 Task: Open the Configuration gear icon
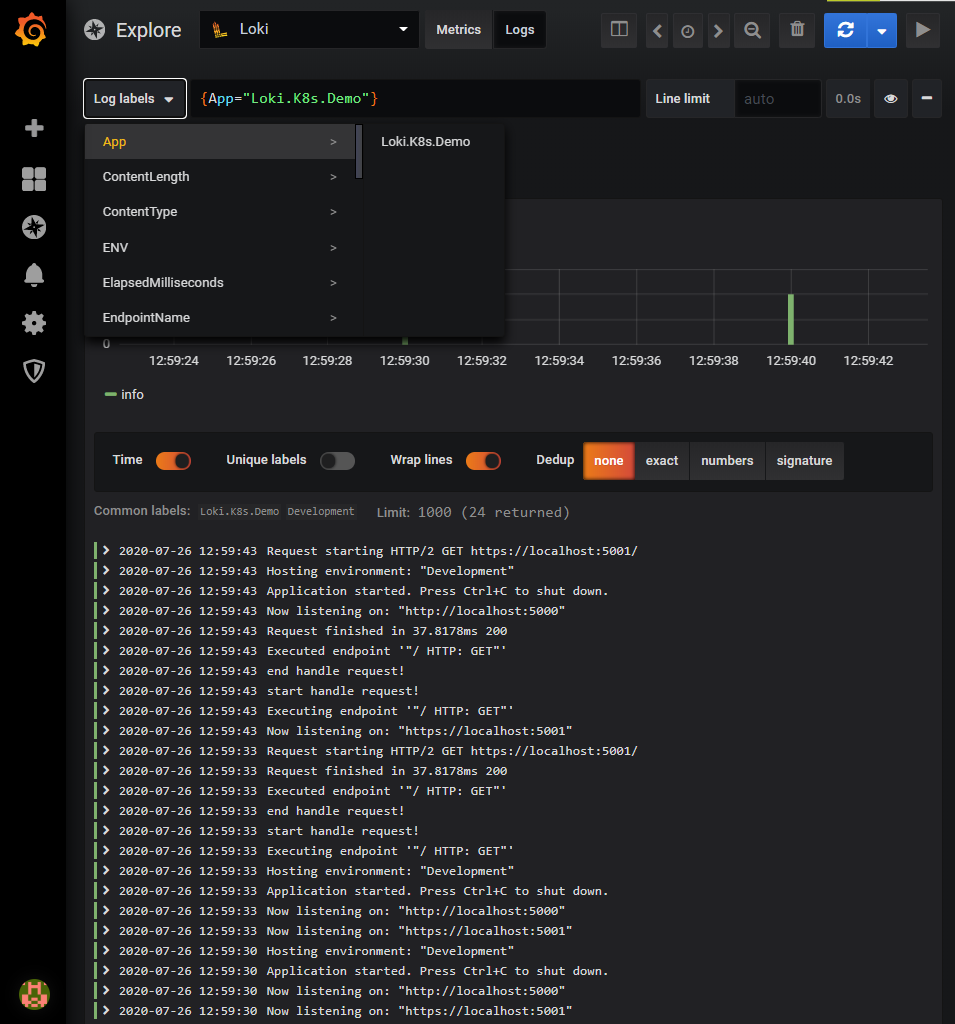click(x=34, y=323)
